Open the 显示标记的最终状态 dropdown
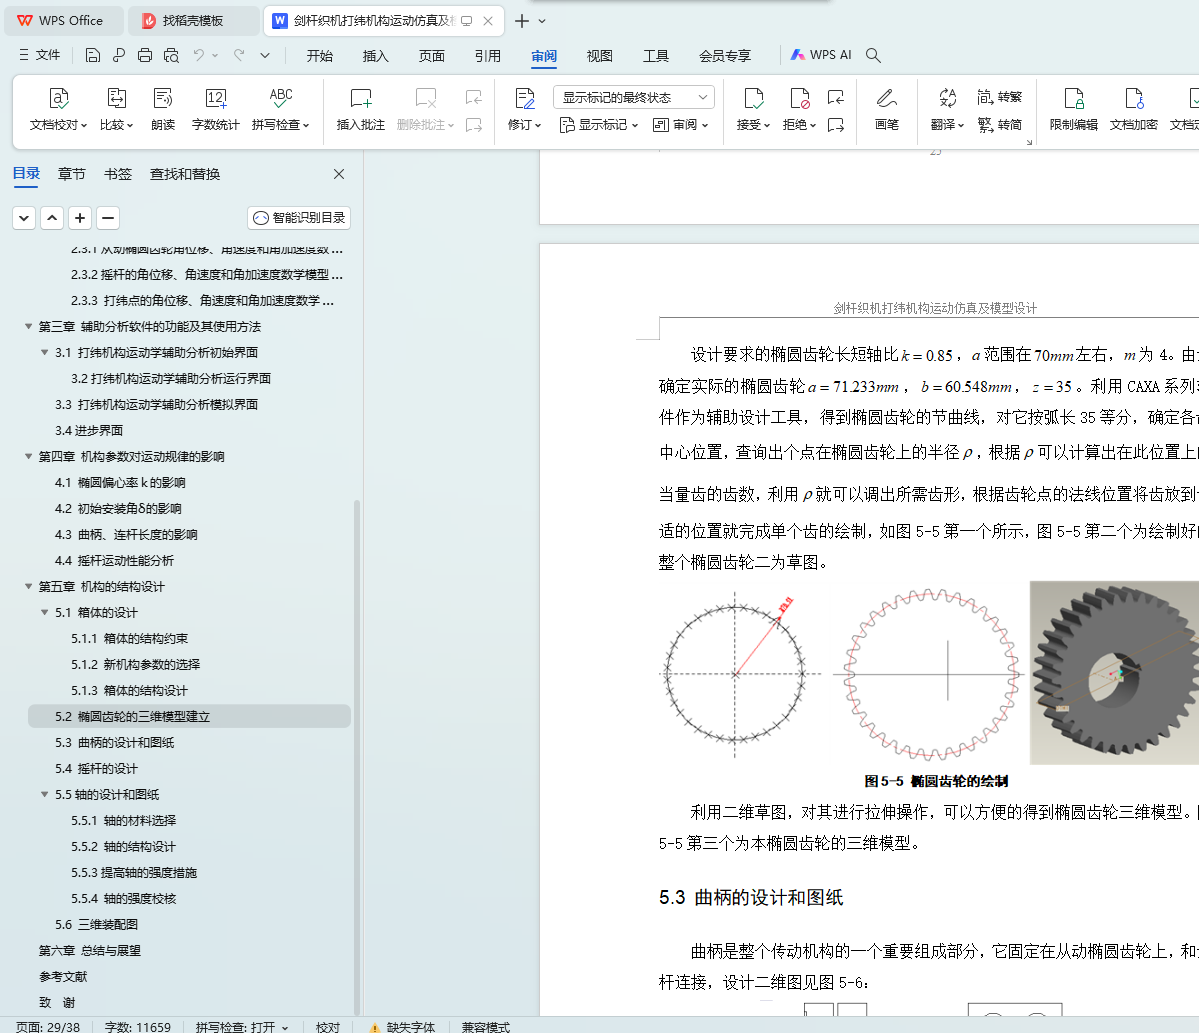The image size is (1199, 1033). [x=634, y=97]
